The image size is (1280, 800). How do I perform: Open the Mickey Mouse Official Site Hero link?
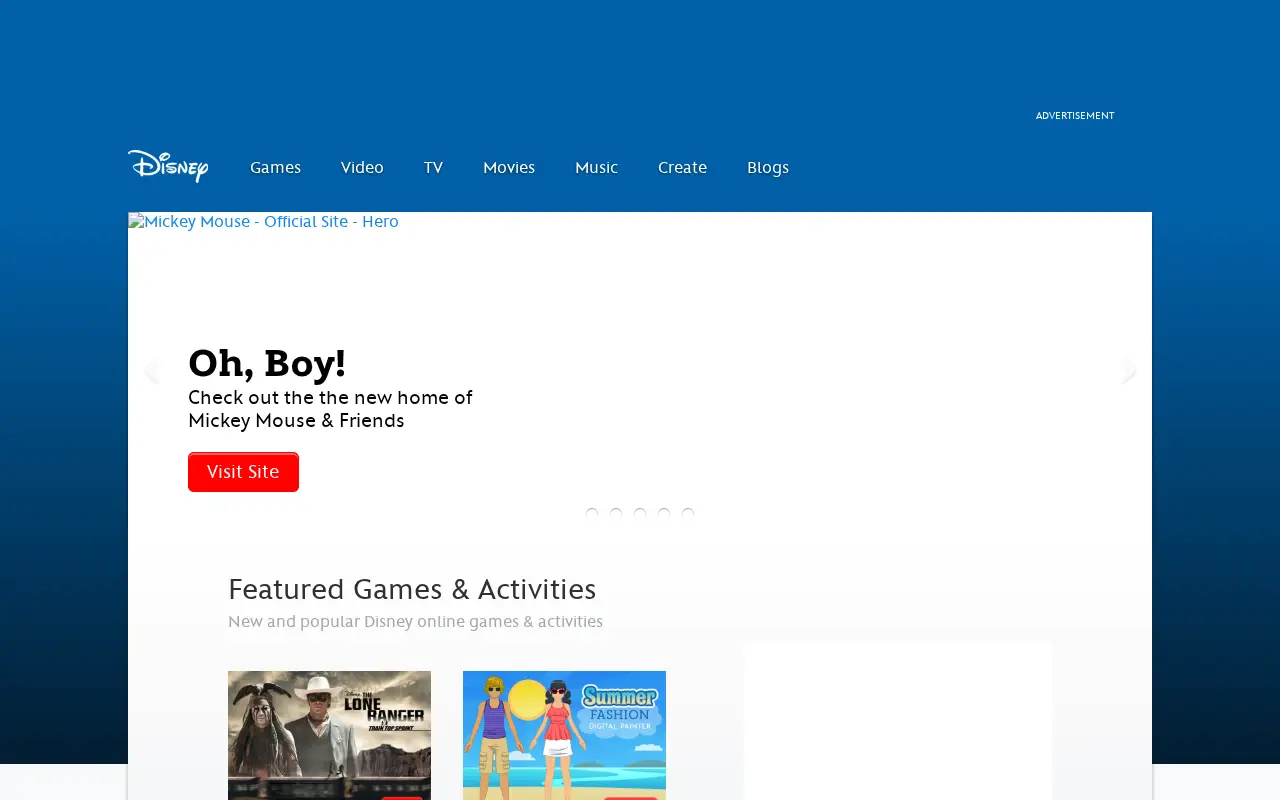coord(263,222)
